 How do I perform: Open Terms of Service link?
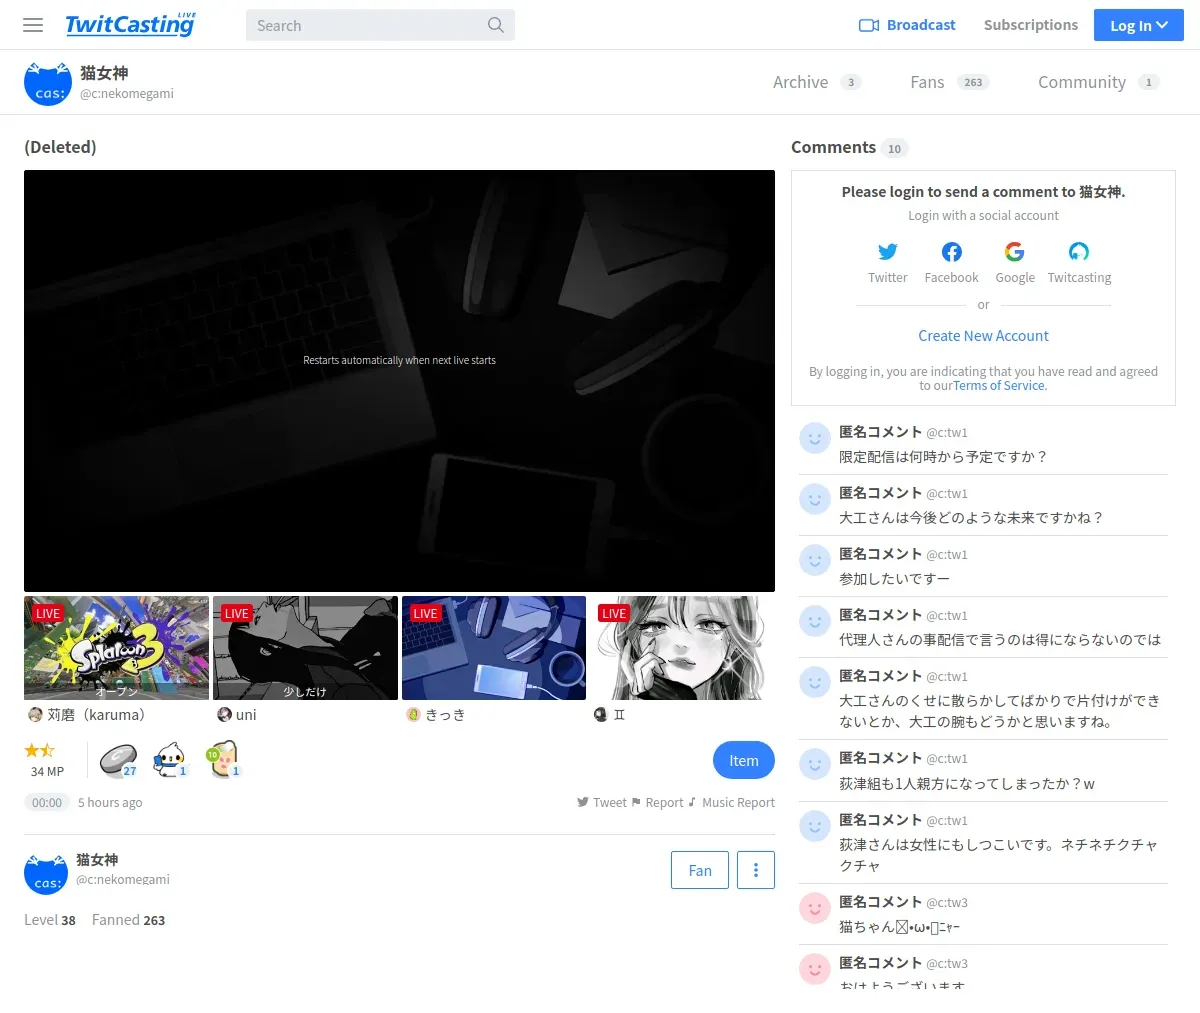pos(999,386)
